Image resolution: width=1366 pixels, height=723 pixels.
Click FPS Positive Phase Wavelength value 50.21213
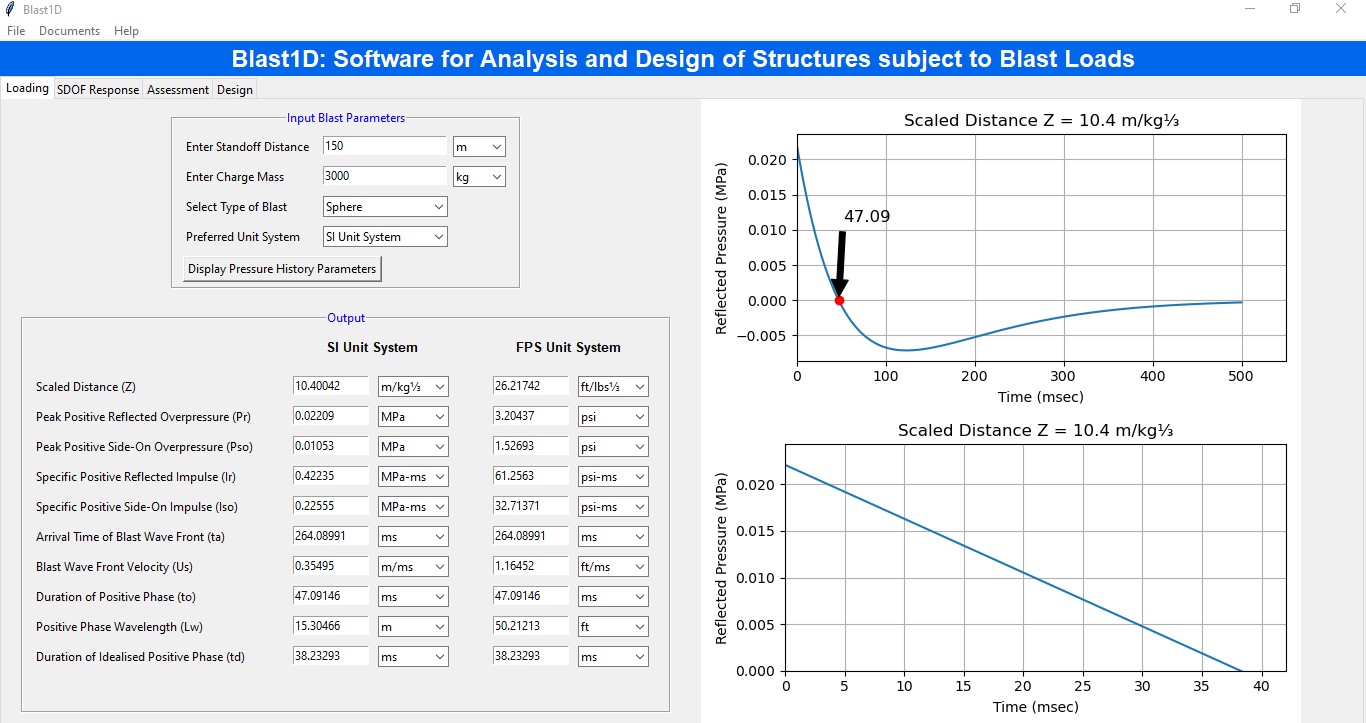[x=530, y=626]
